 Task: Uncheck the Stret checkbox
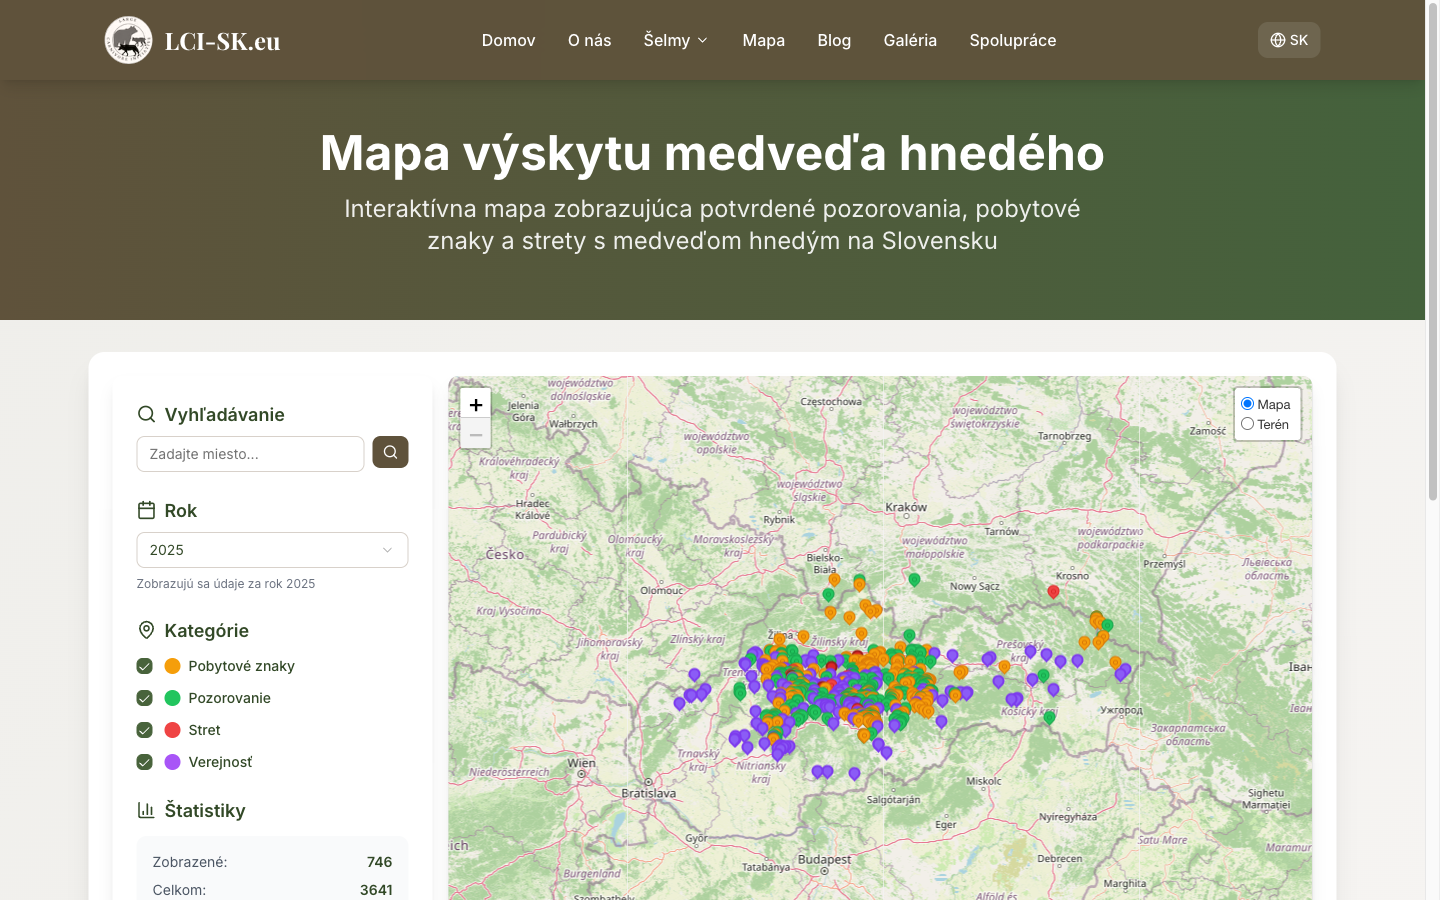(x=144, y=730)
